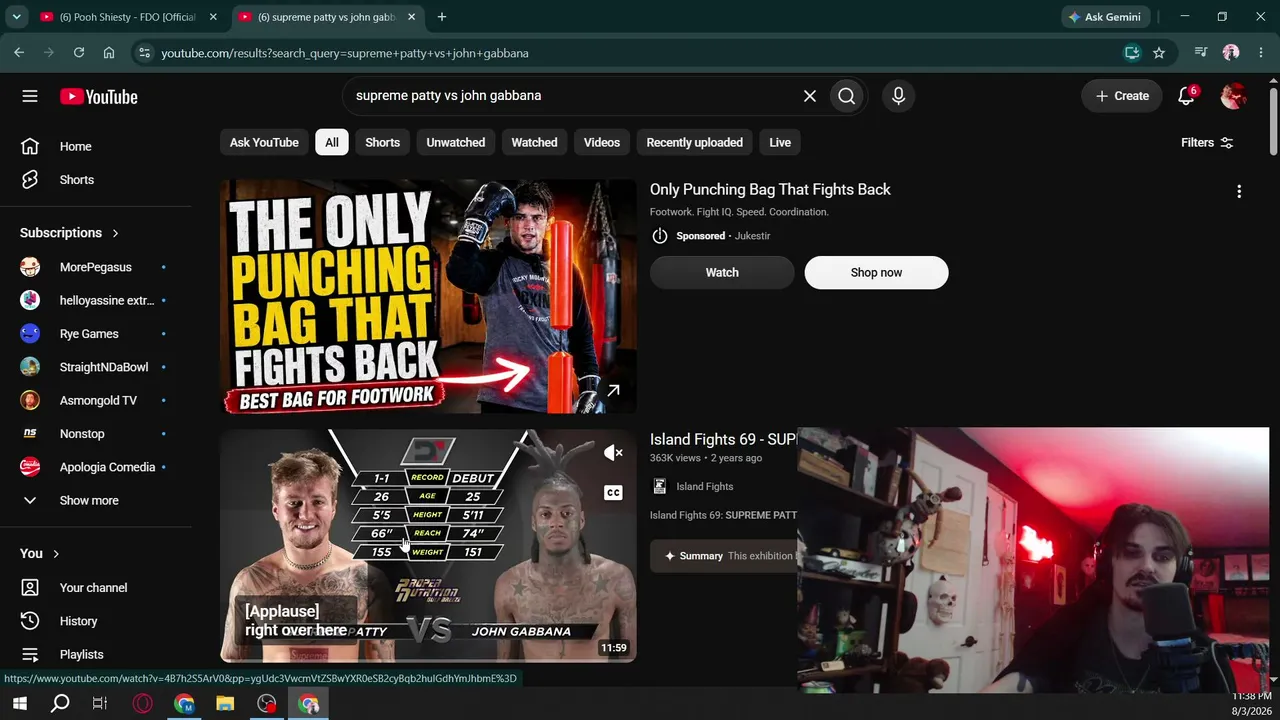
Task: Open YouTube notifications bell
Action: [x=1186, y=96]
